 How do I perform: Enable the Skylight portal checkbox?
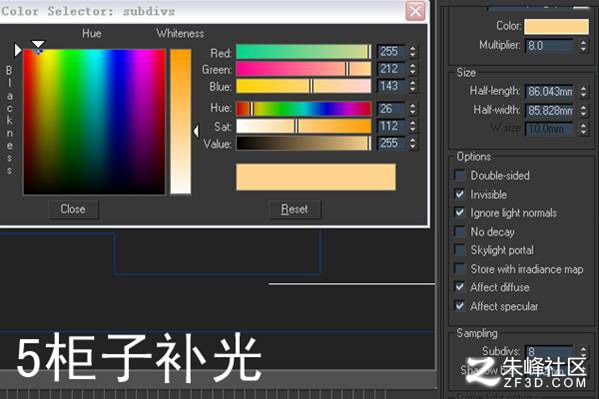[460, 250]
